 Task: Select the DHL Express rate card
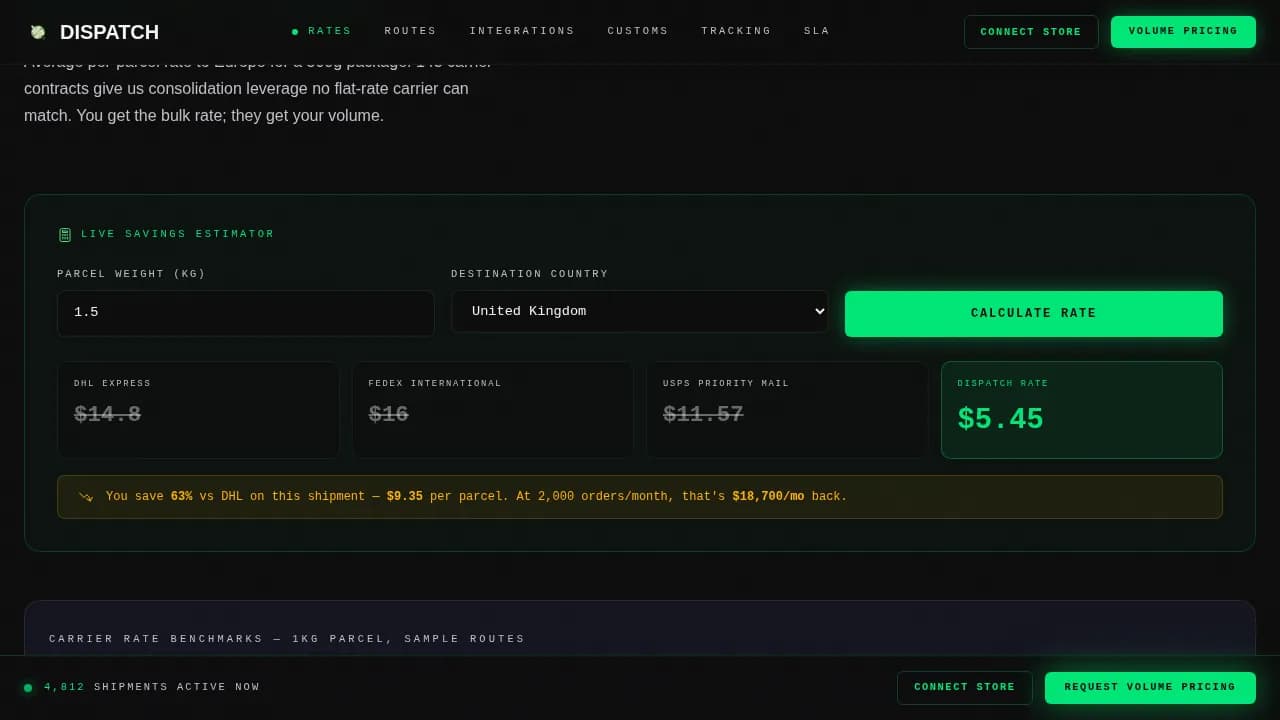[x=198, y=410]
